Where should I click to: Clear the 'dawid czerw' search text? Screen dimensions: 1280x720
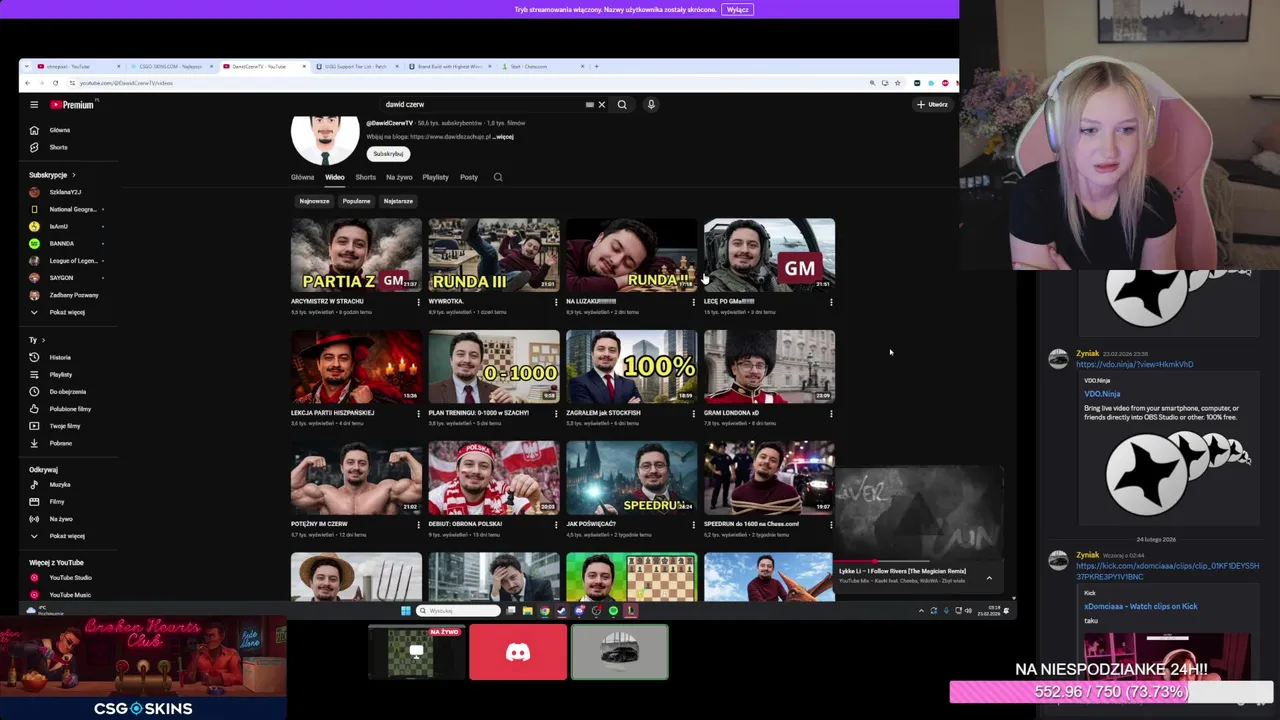tap(601, 104)
